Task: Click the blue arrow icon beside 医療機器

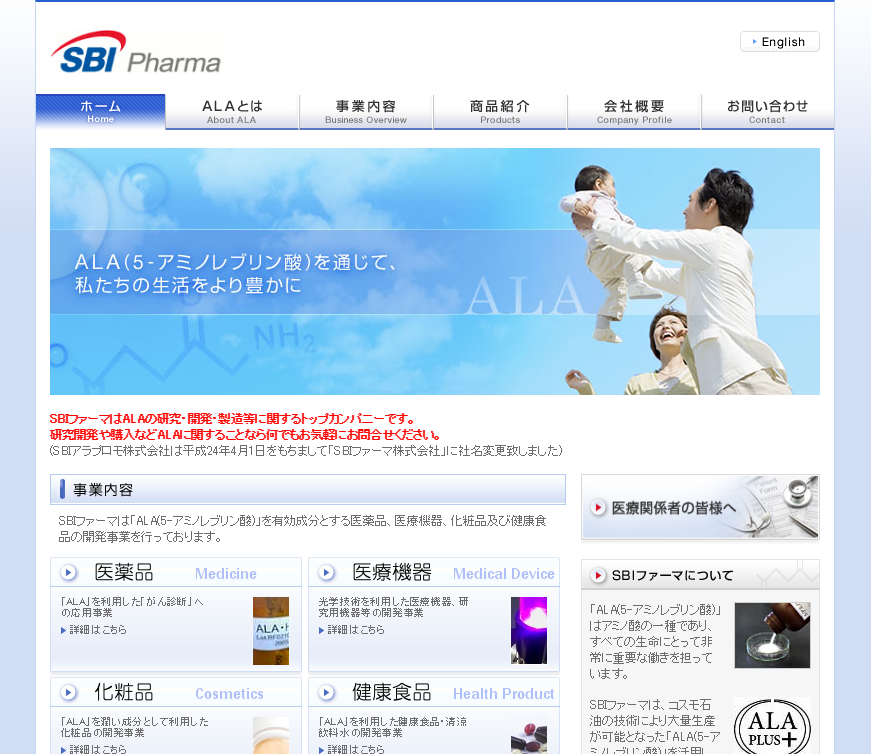Action: click(327, 572)
